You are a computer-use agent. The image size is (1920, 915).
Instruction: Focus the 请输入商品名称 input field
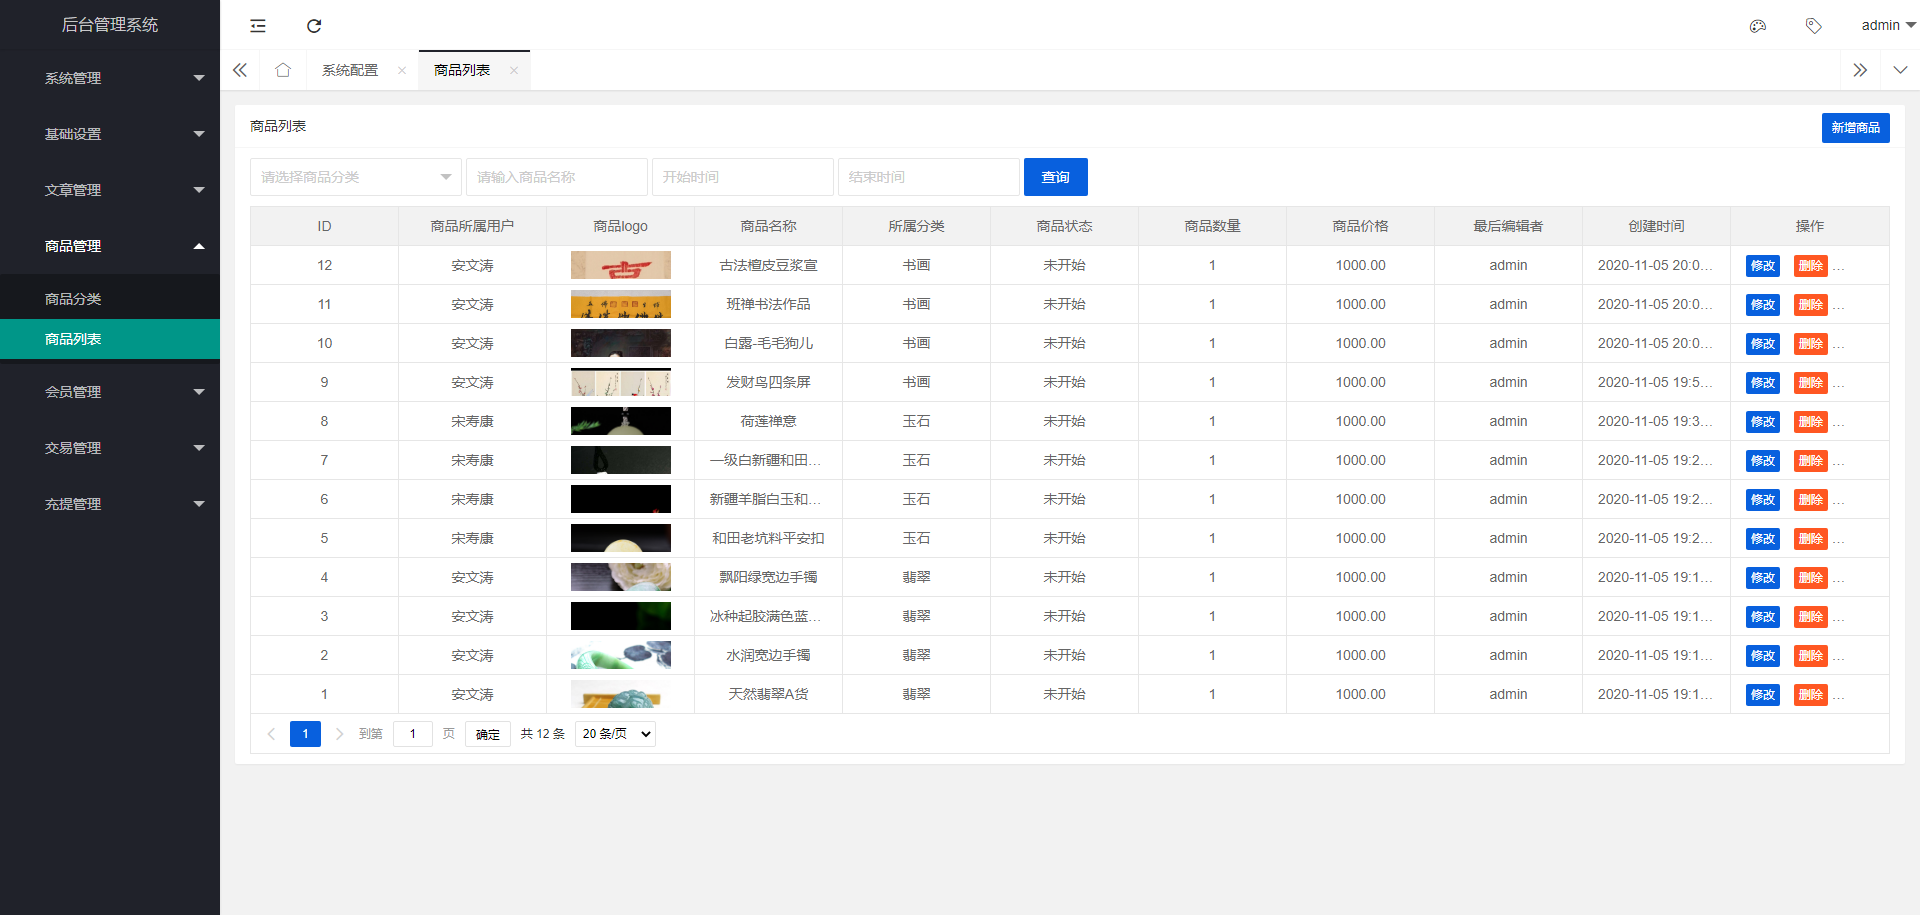[x=556, y=177]
